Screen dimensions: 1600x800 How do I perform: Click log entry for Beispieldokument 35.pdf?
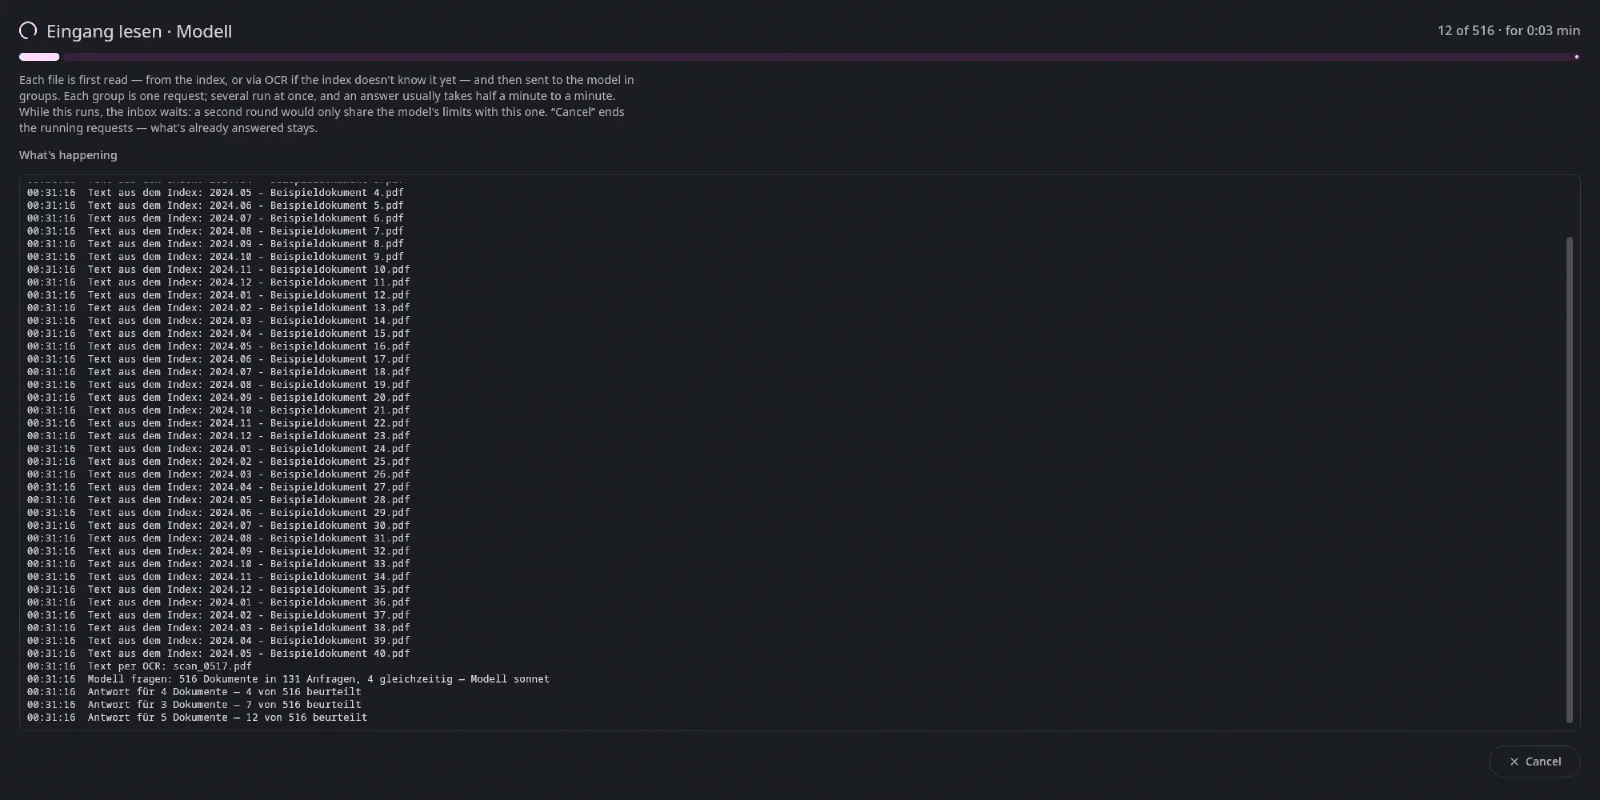(218, 589)
